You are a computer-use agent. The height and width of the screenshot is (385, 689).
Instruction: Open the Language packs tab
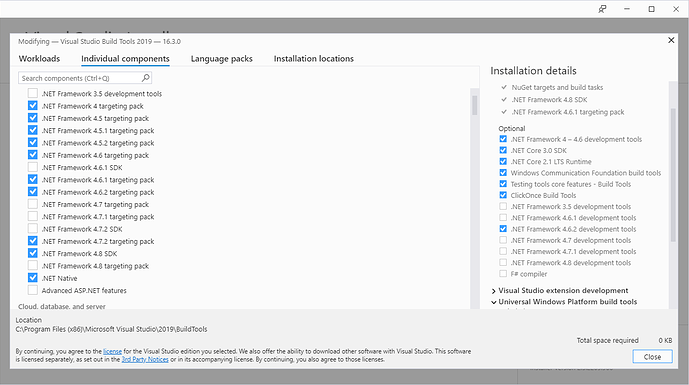221,58
